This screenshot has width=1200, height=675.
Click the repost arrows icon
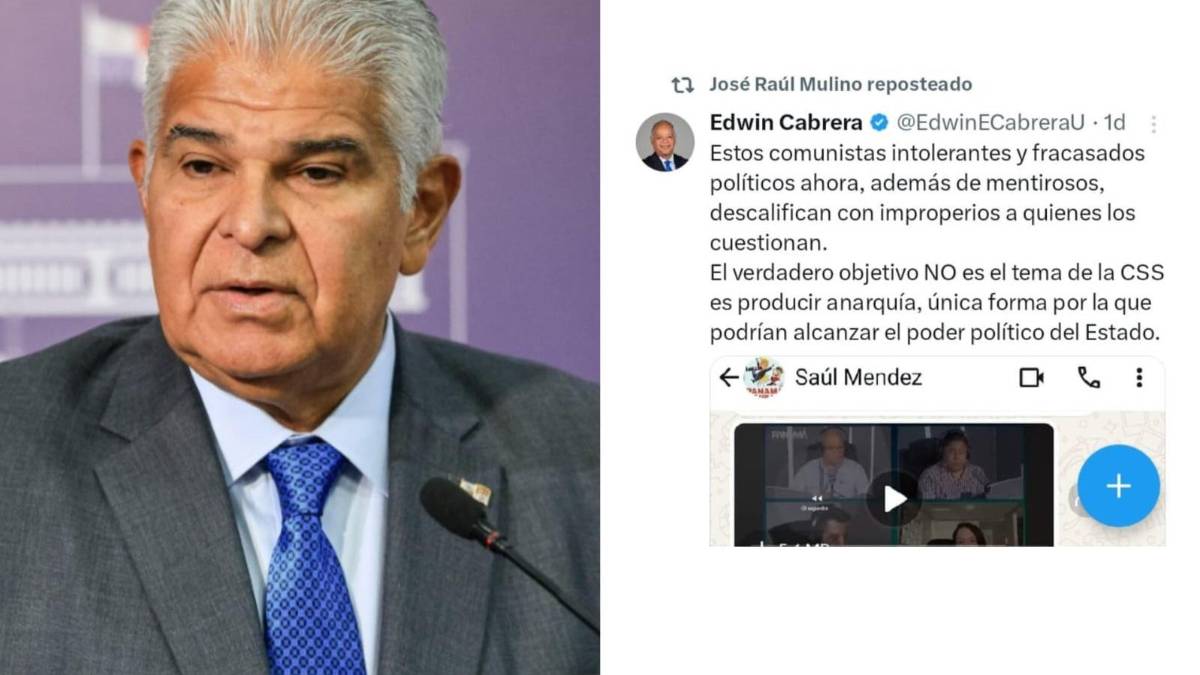(682, 85)
